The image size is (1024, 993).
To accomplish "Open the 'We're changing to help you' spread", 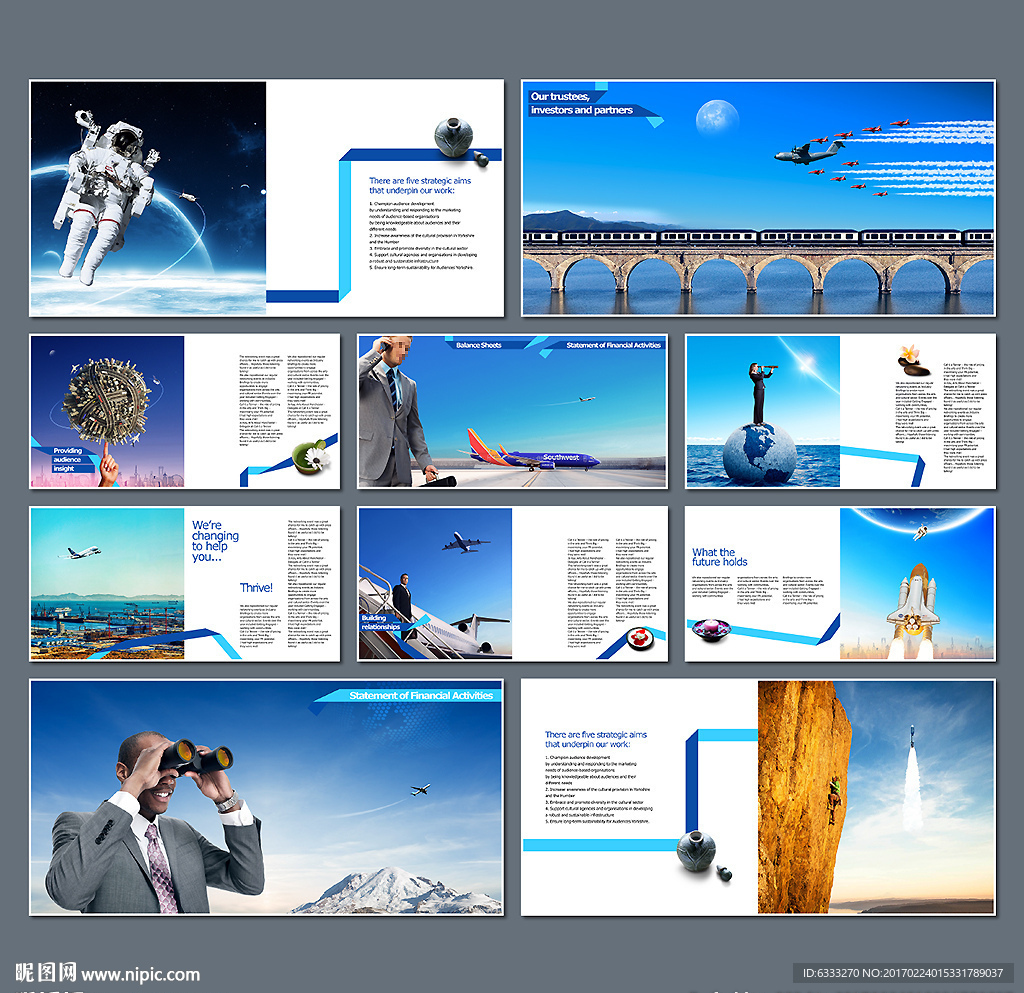I will point(185,584).
